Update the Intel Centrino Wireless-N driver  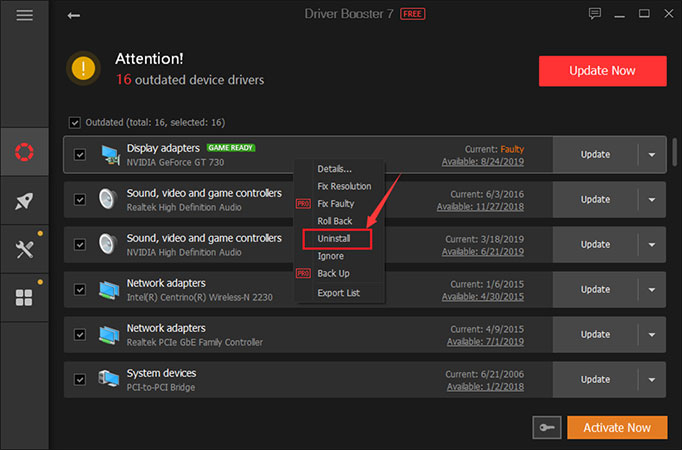[x=595, y=290]
